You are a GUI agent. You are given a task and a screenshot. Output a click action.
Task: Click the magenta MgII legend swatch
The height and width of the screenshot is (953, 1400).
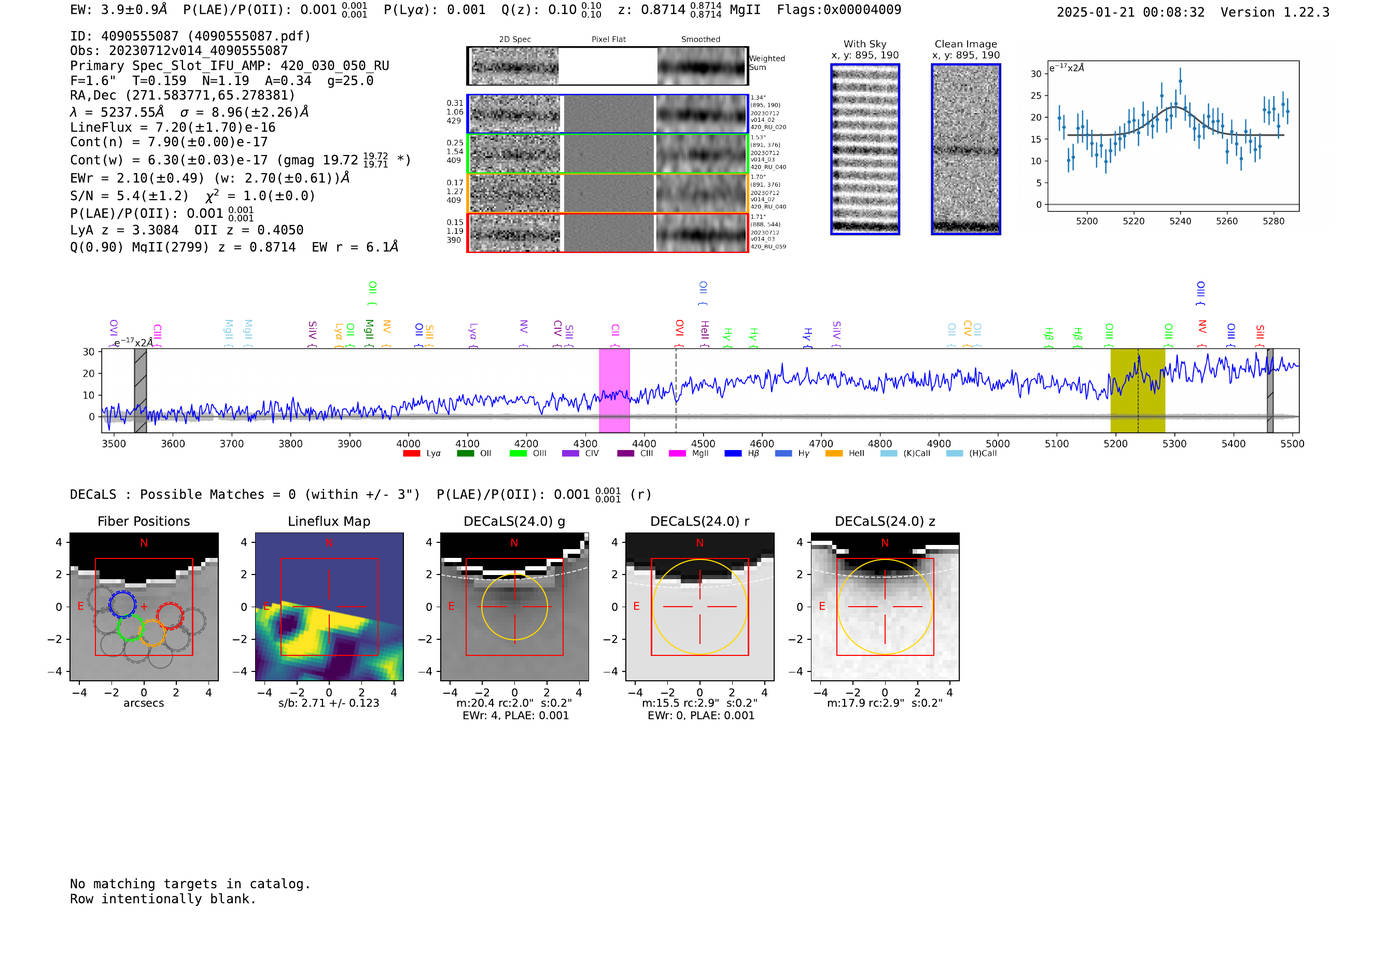678,454
